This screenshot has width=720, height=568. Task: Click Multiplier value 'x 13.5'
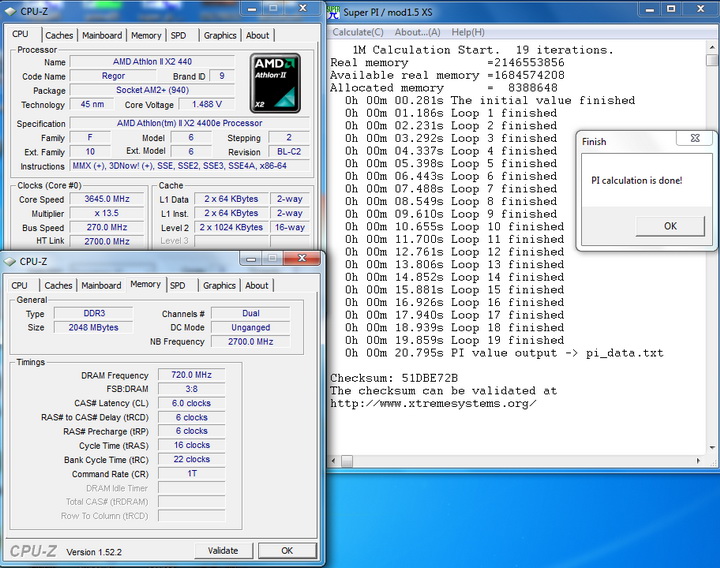107,213
